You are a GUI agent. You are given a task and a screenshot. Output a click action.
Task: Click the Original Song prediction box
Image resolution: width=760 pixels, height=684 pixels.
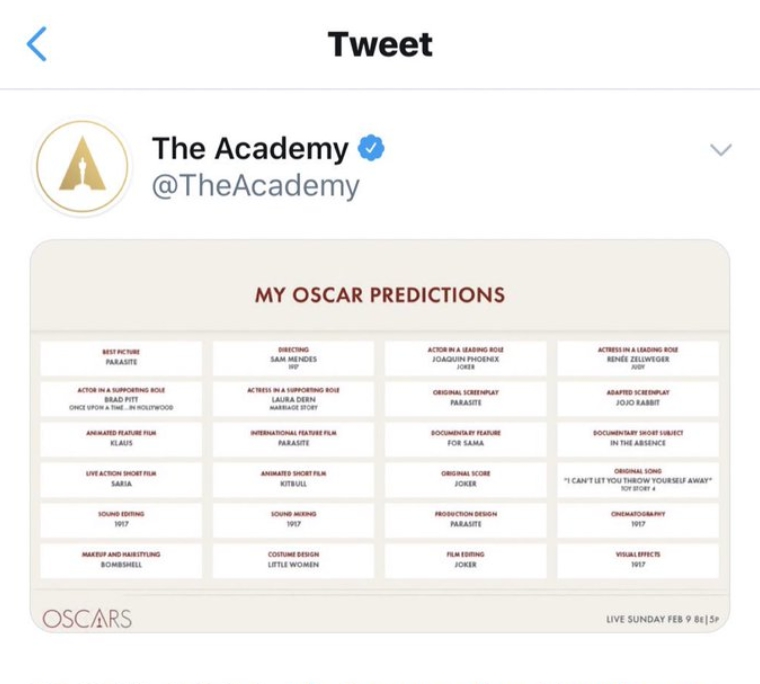(x=638, y=480)
